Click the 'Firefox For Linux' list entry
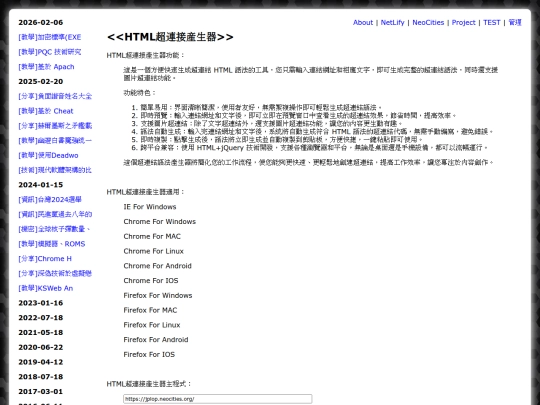Screen dimensions: 540x405 [x=152, y=325]
